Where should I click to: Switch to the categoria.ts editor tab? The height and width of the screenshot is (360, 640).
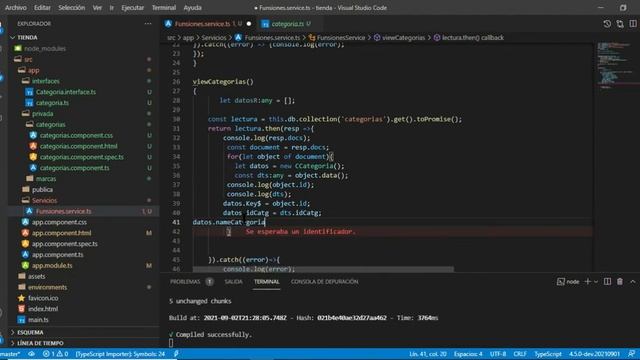[287, 24]
